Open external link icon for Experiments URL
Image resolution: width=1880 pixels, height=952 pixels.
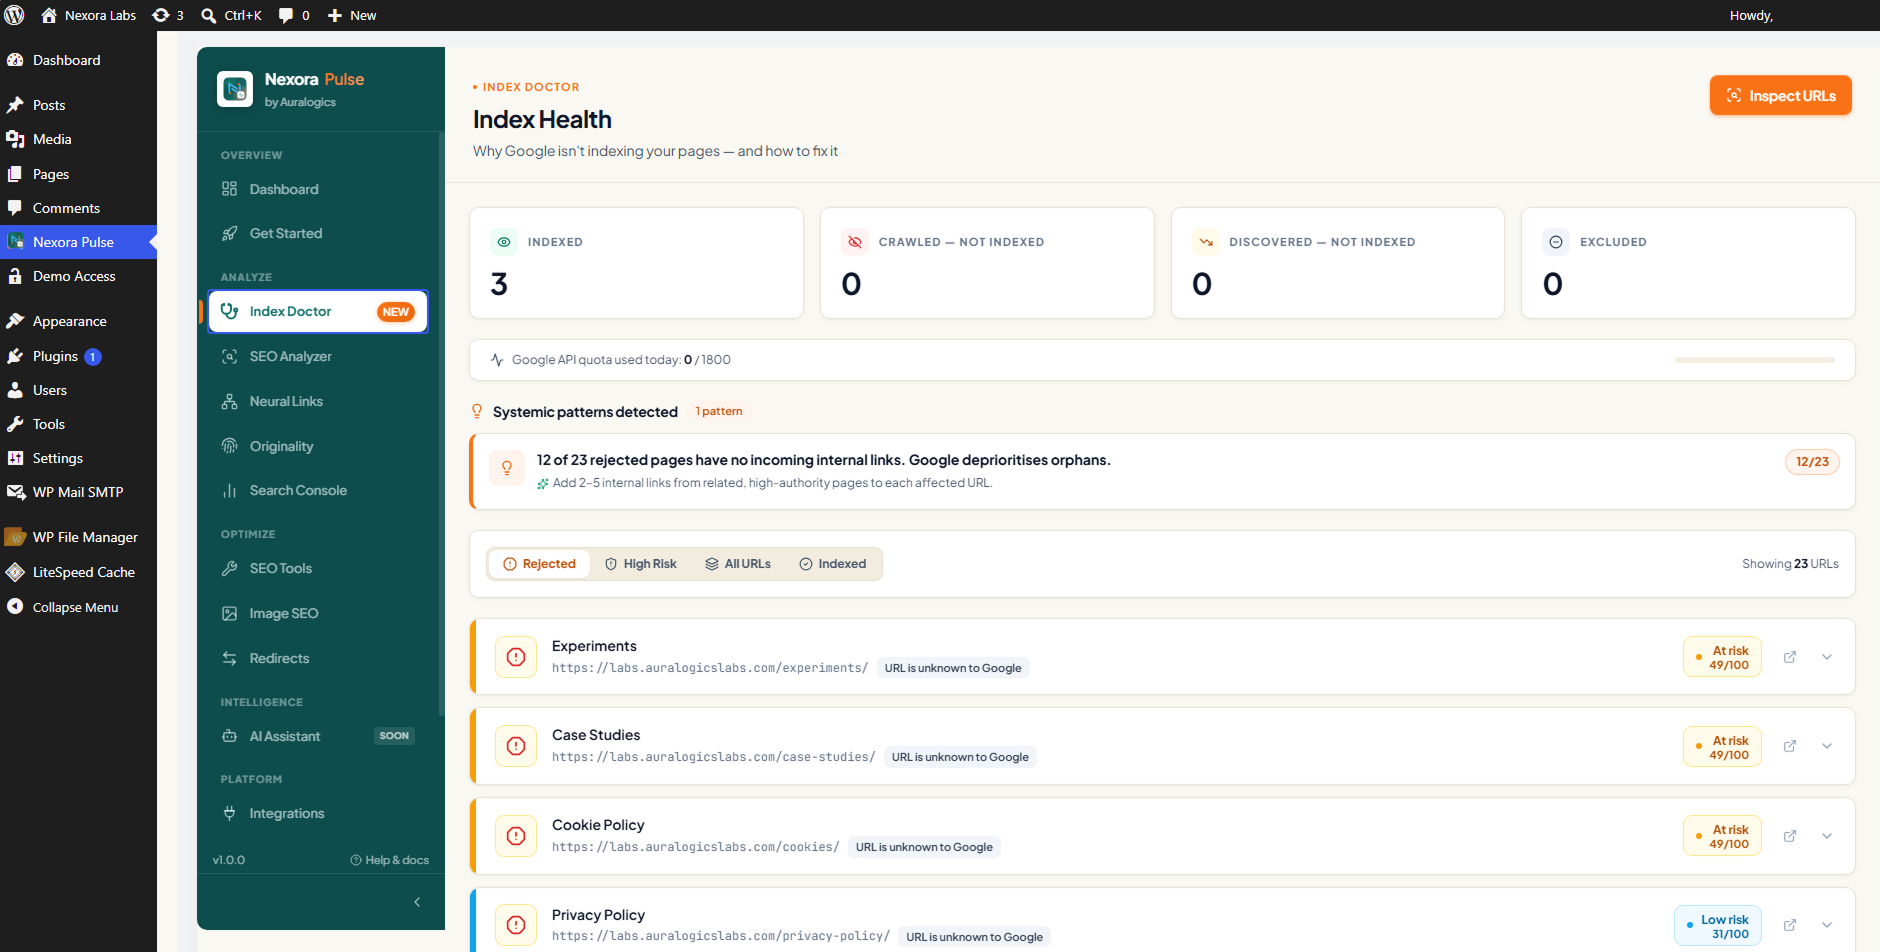tap(1790, 657)
